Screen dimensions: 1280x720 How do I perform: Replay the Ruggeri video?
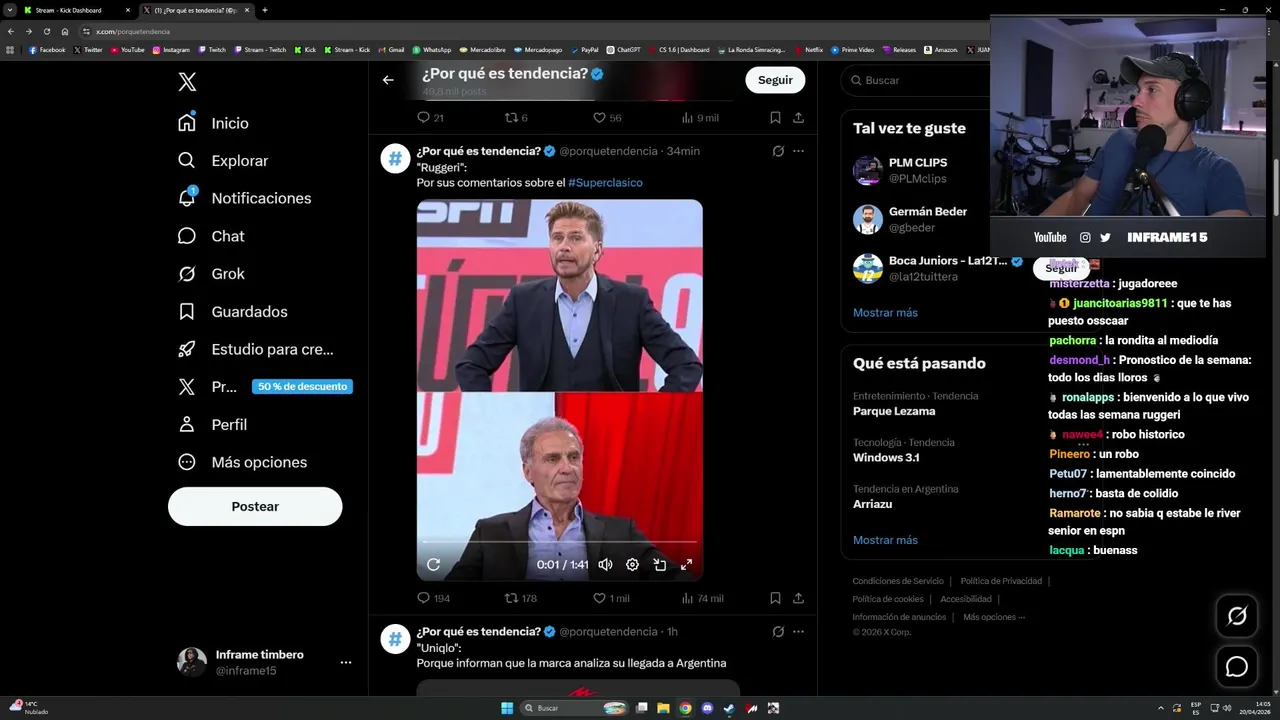point(433,564)
